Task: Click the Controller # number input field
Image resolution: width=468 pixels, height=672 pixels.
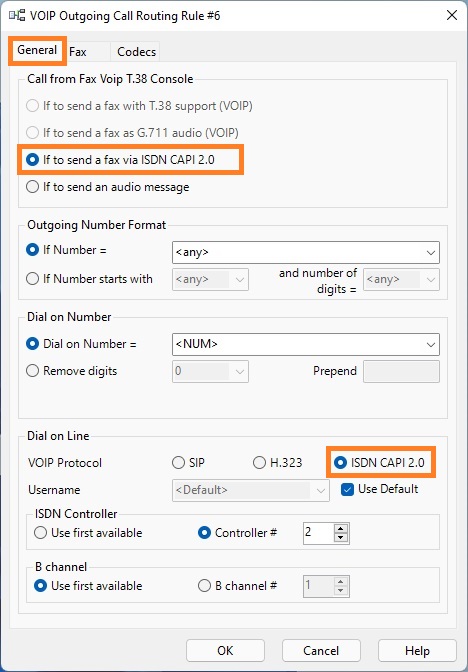Action: pos(318,533)
